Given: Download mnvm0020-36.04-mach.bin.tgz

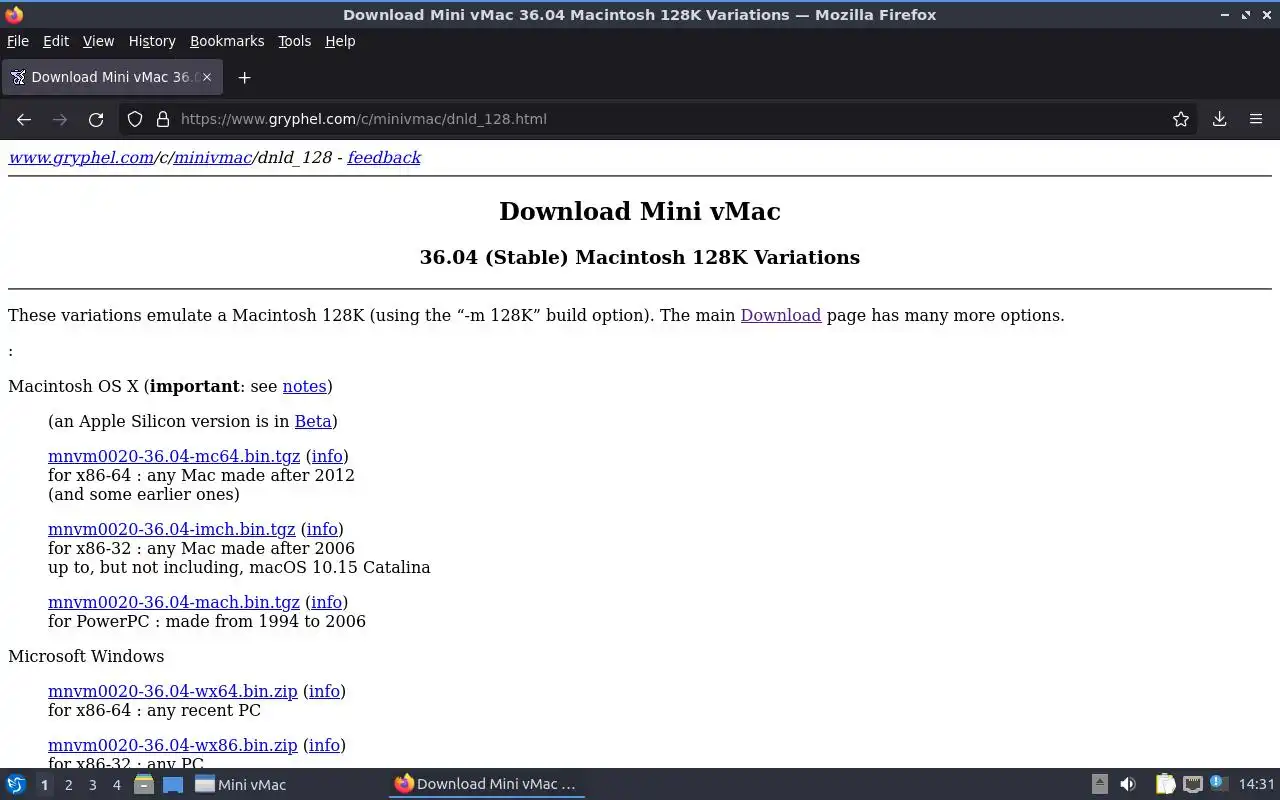Looking at the screenshot, I should point(174,602).
